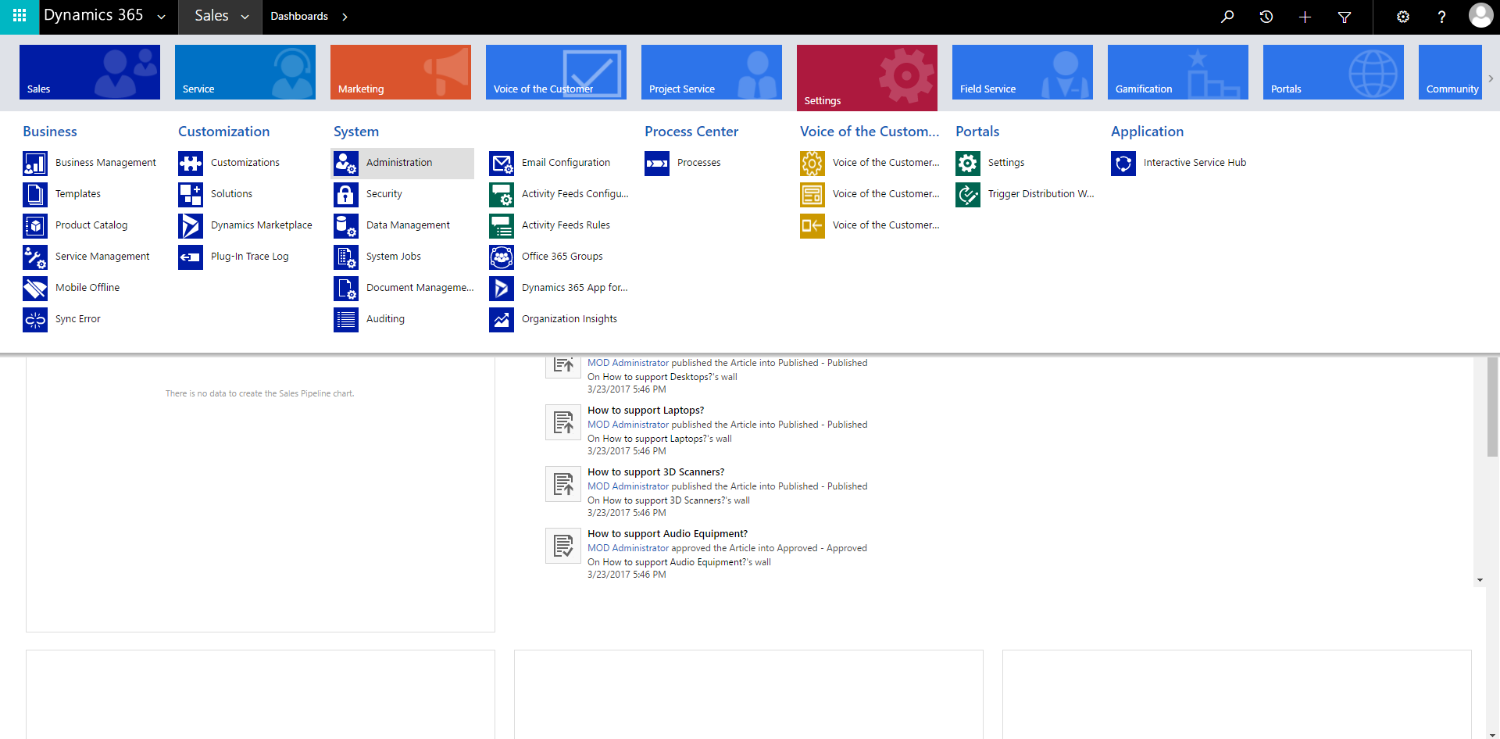Click the Solutions icon
Viewport: 1500px width, 739px height.
190,194
